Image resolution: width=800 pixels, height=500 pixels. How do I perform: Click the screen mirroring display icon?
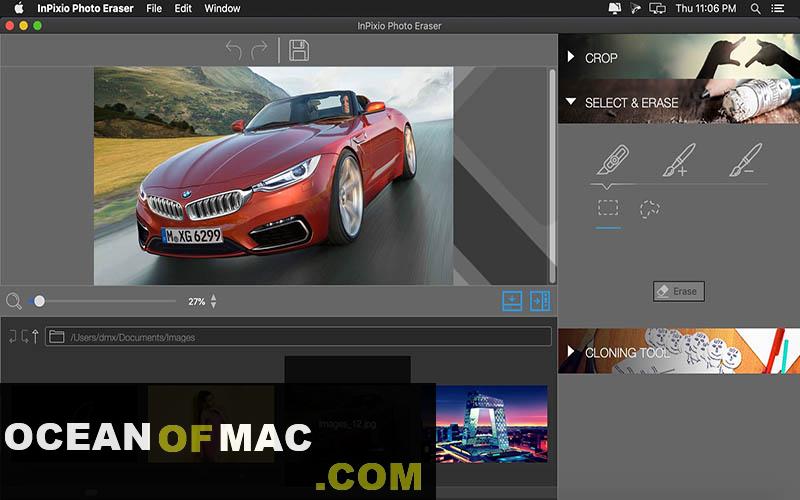657,9
